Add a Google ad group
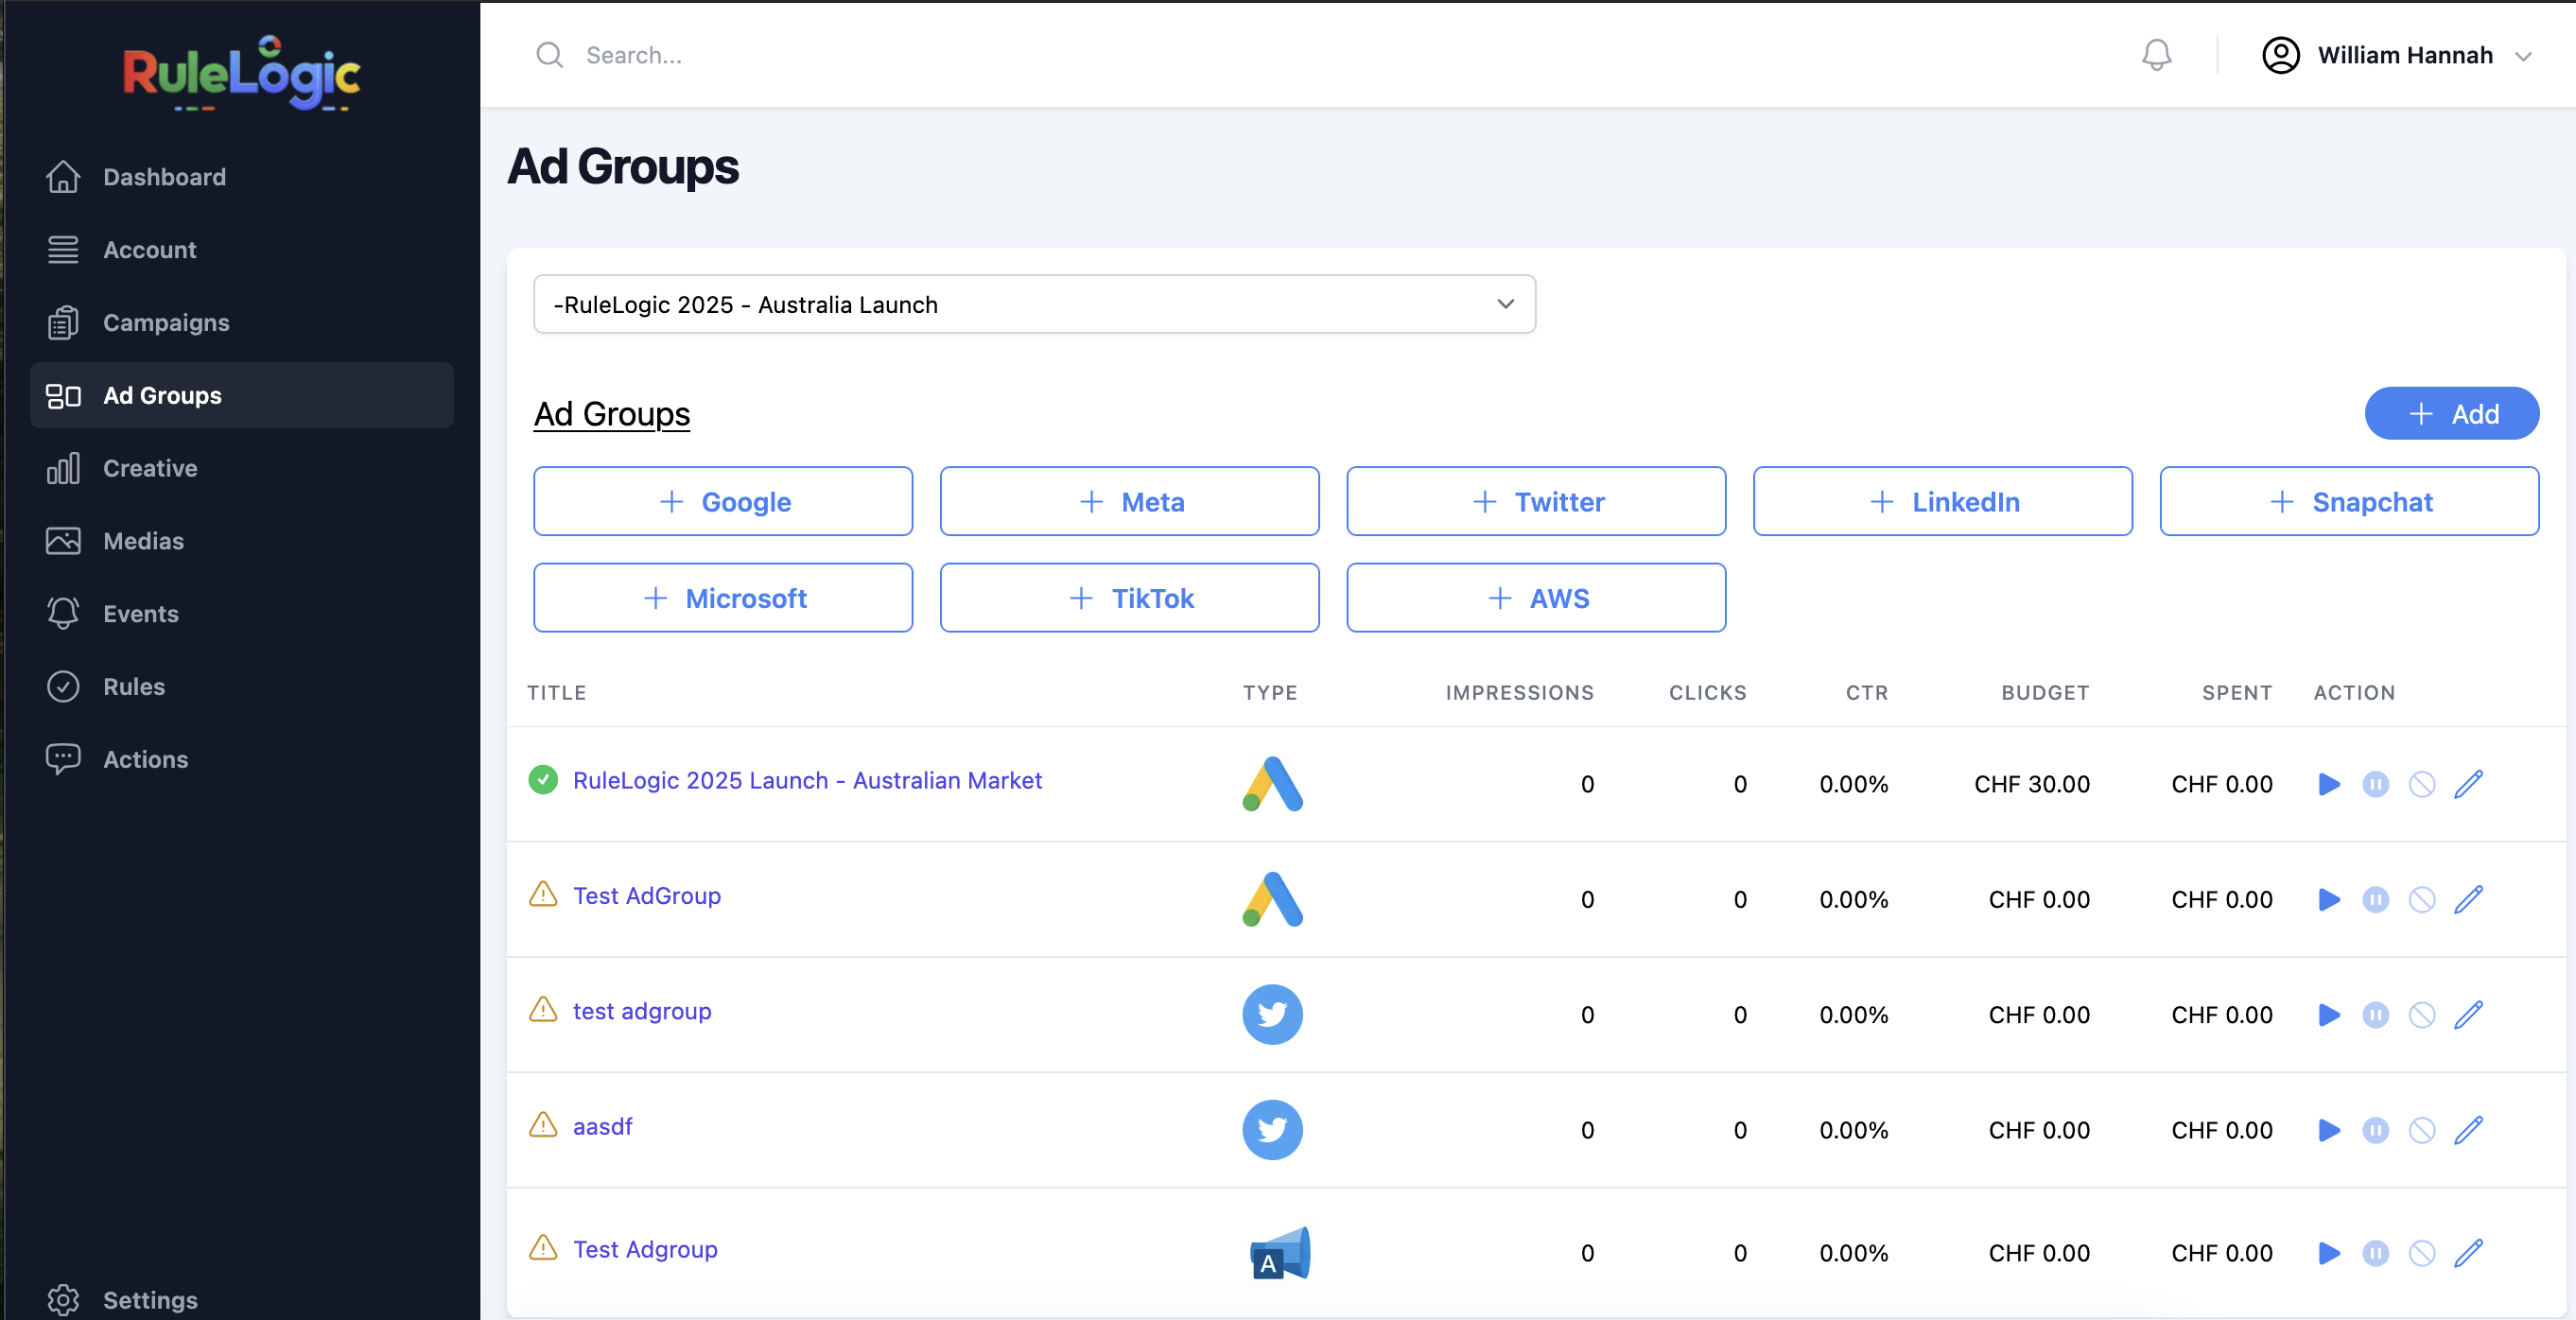The width and height of the screenshot is (2576, 1320). (723, 501)
